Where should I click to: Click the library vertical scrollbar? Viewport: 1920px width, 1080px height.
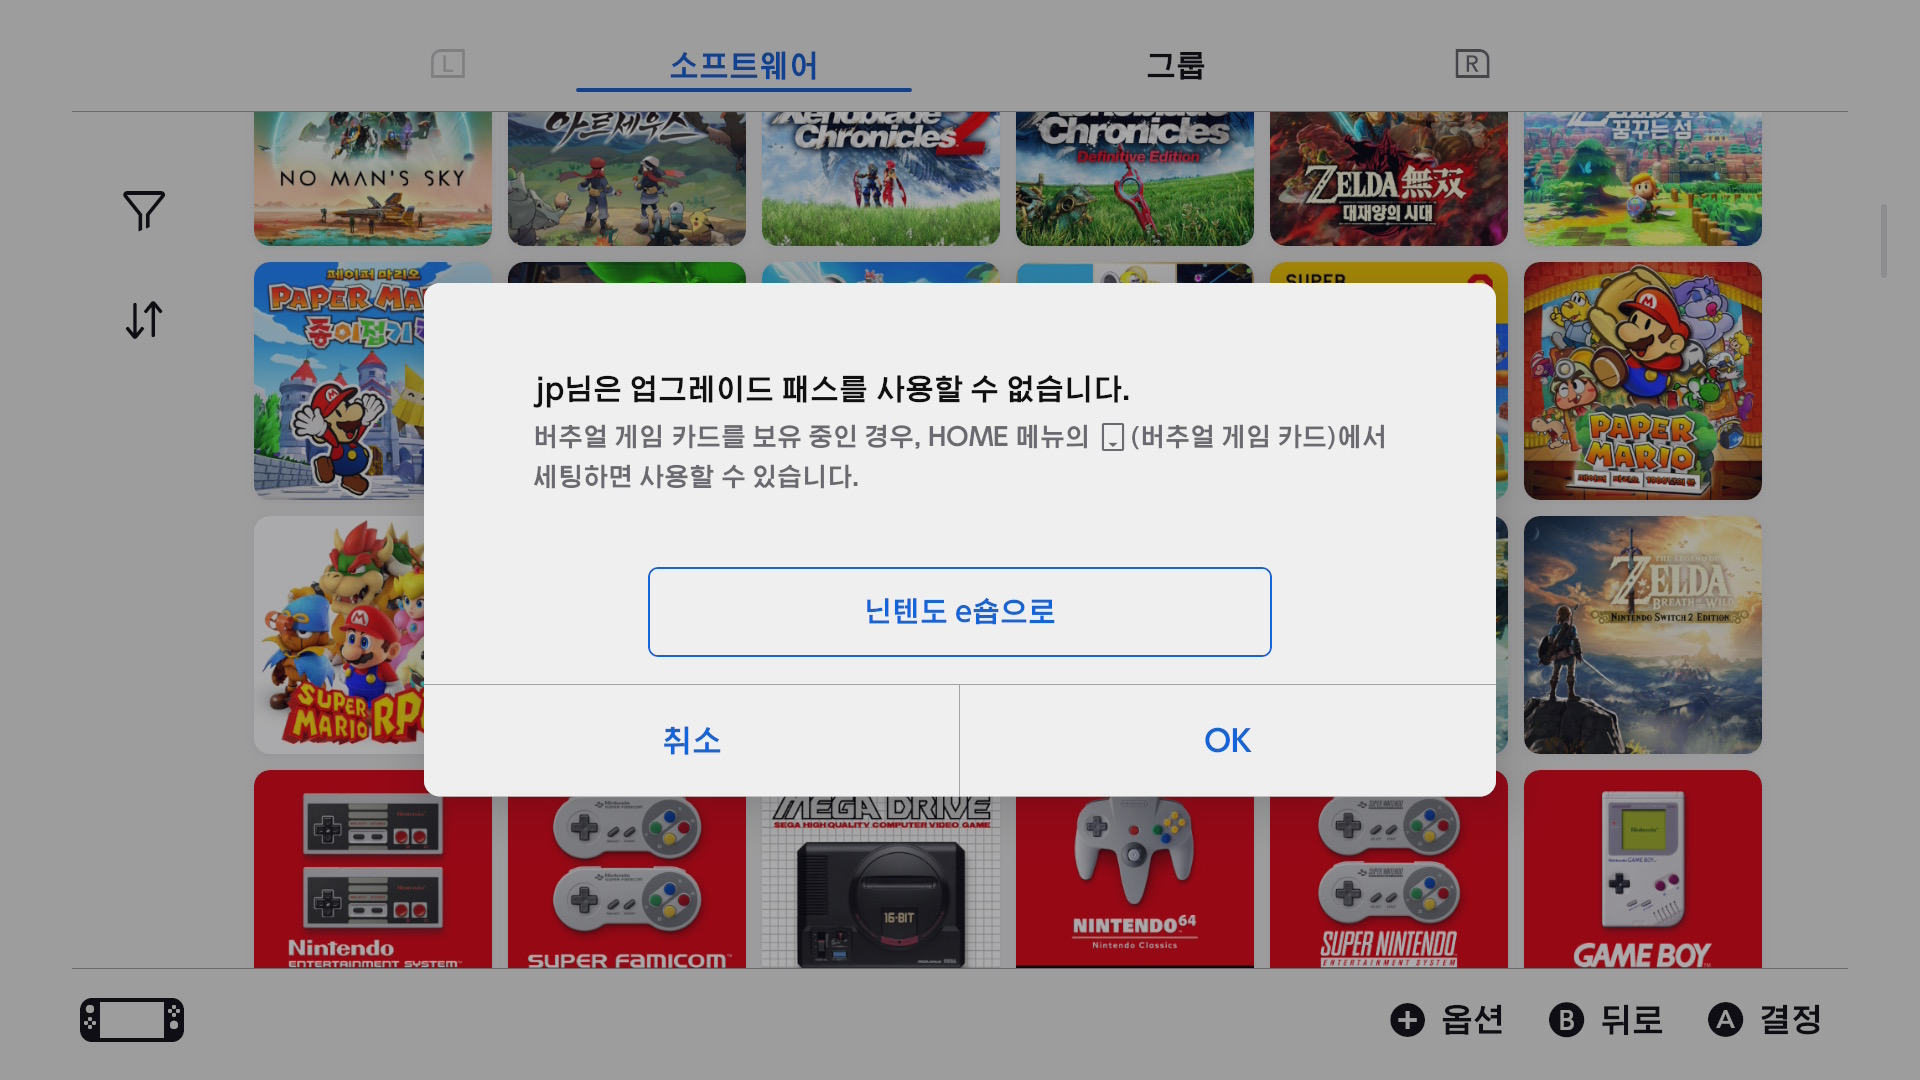[x=1884, y=241]
